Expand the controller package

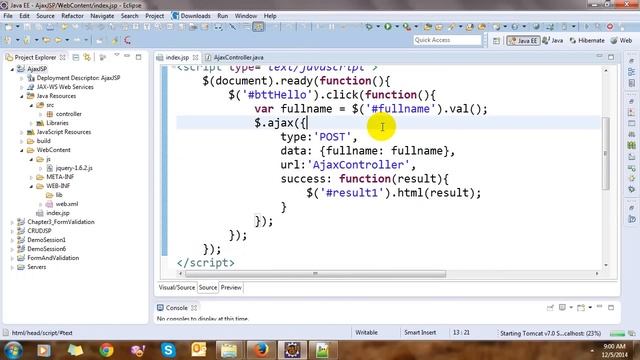click(40, 114)
